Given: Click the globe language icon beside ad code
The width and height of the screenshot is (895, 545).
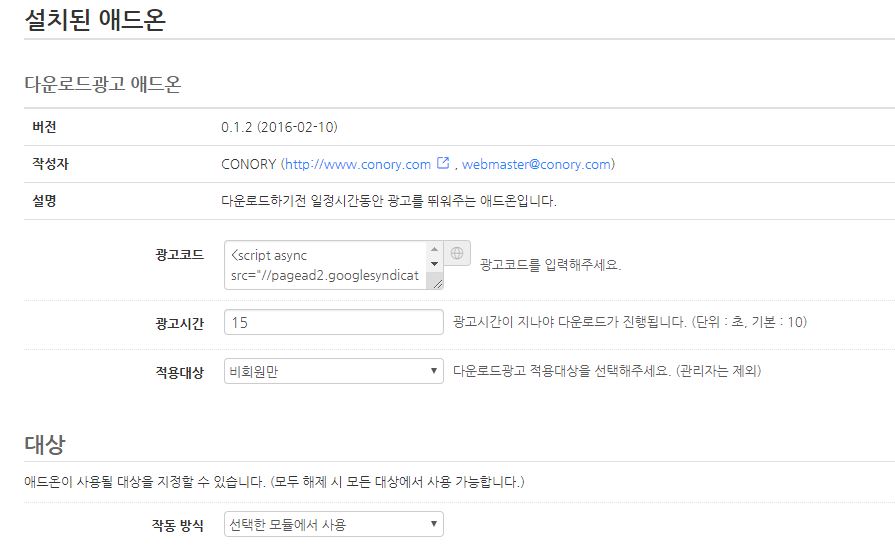Looking at the screenshot, I should (457, 253).
